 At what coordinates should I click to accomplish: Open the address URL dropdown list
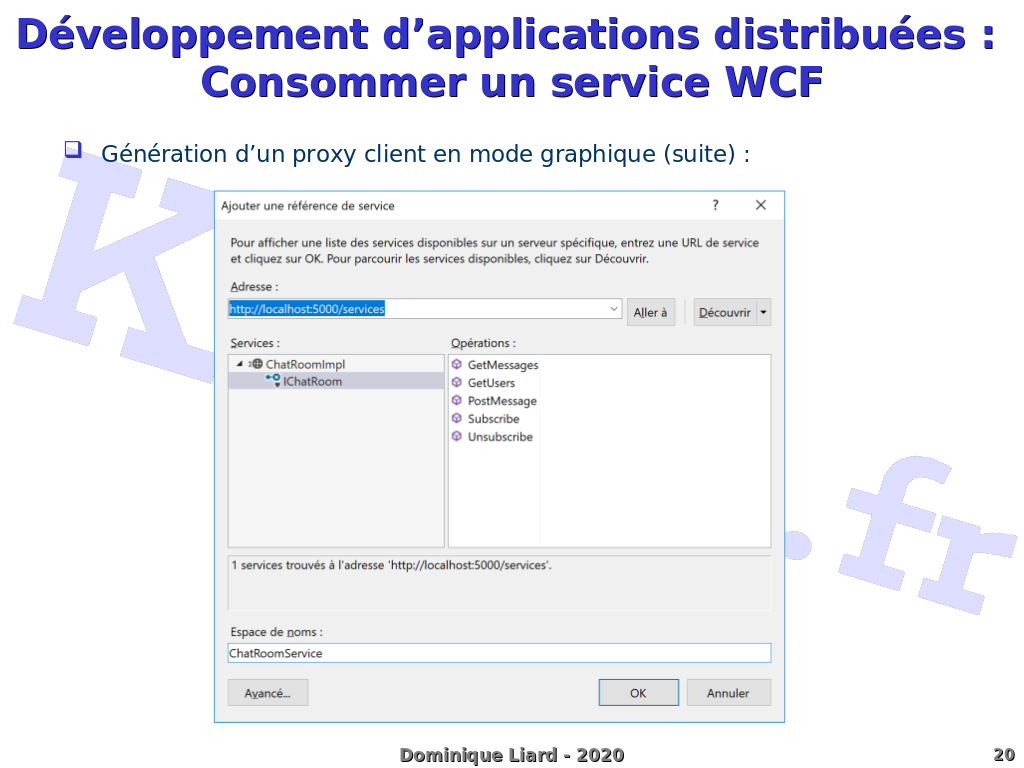pos(614,310)
